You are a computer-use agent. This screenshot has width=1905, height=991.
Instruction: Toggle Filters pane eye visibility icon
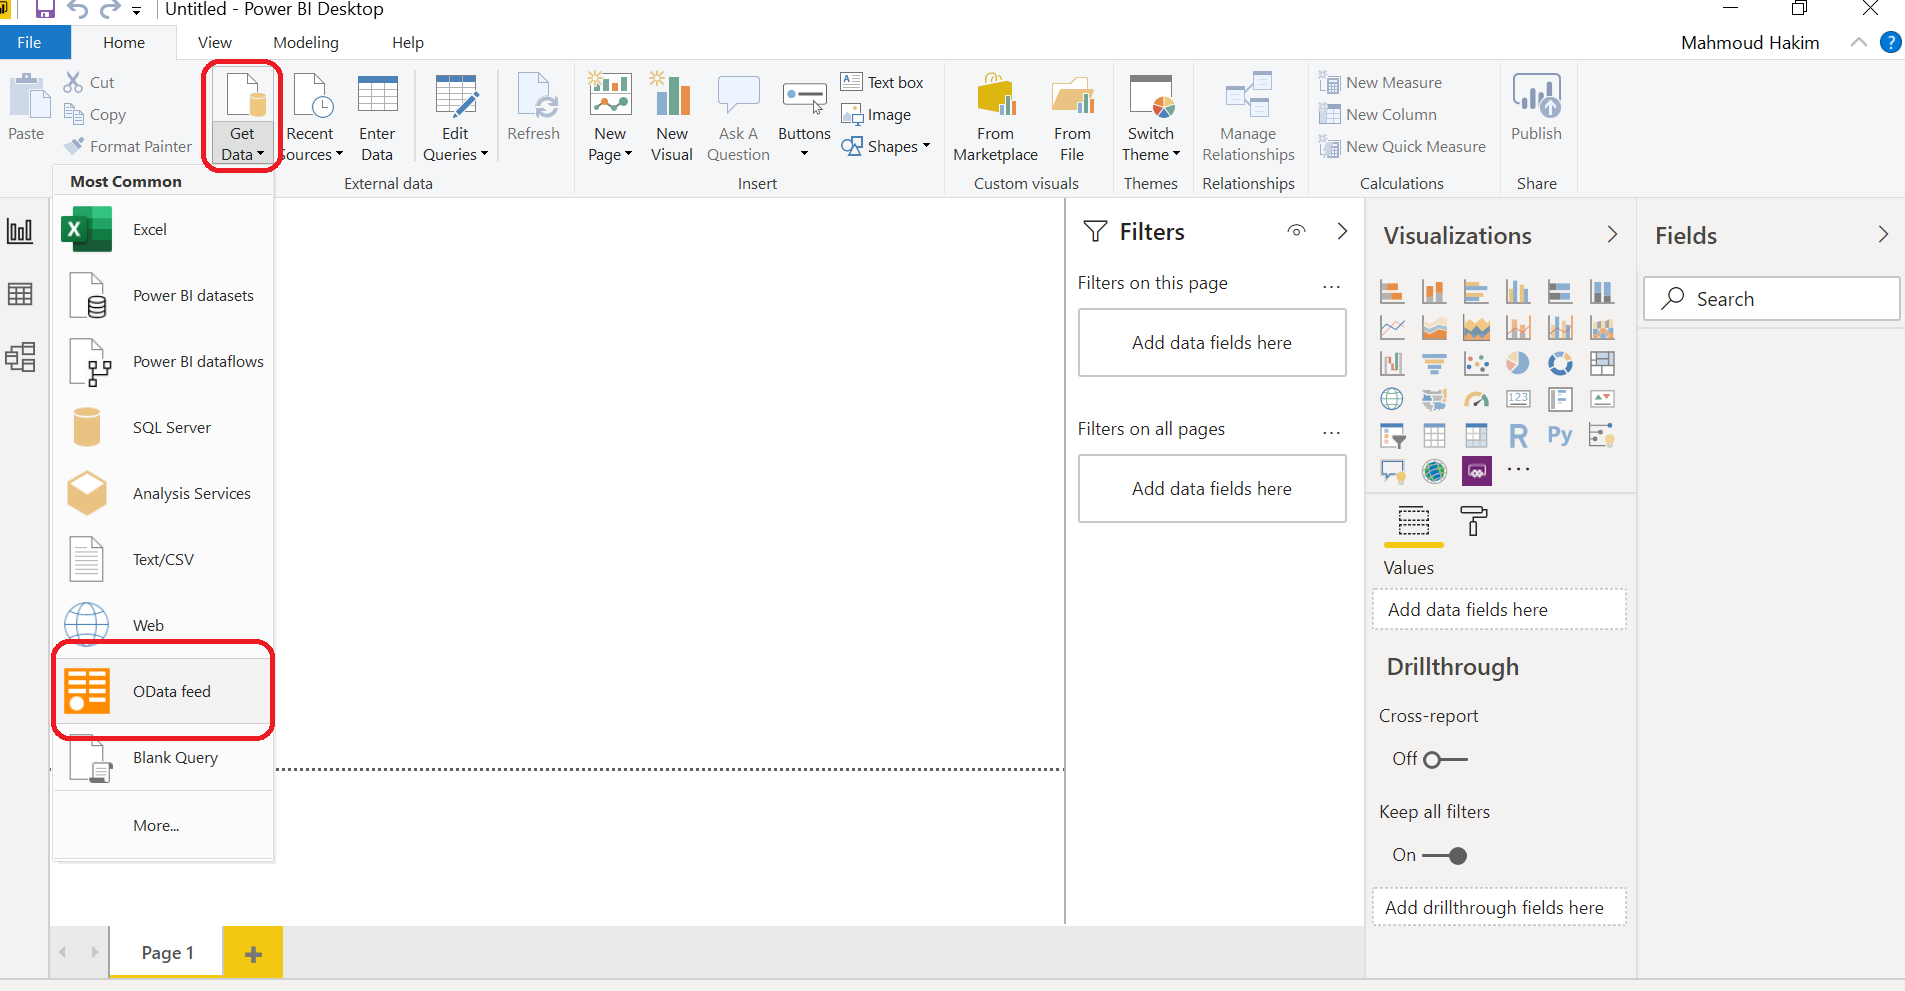point(1296,231)
